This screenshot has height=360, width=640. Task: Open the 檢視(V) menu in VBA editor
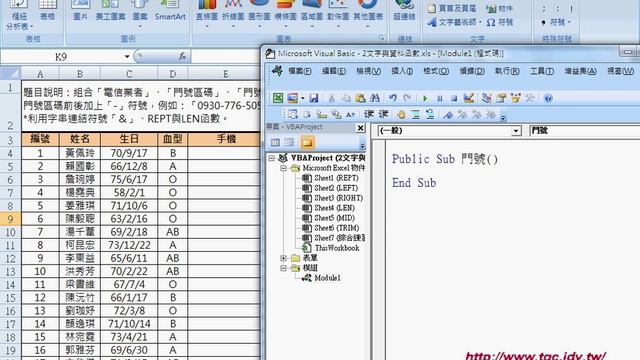(369, 71)
